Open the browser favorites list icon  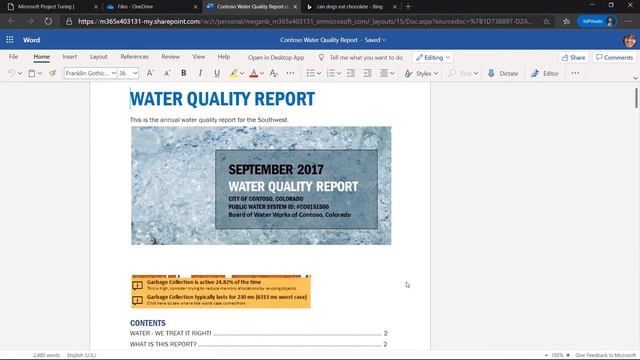pos(566,21)
